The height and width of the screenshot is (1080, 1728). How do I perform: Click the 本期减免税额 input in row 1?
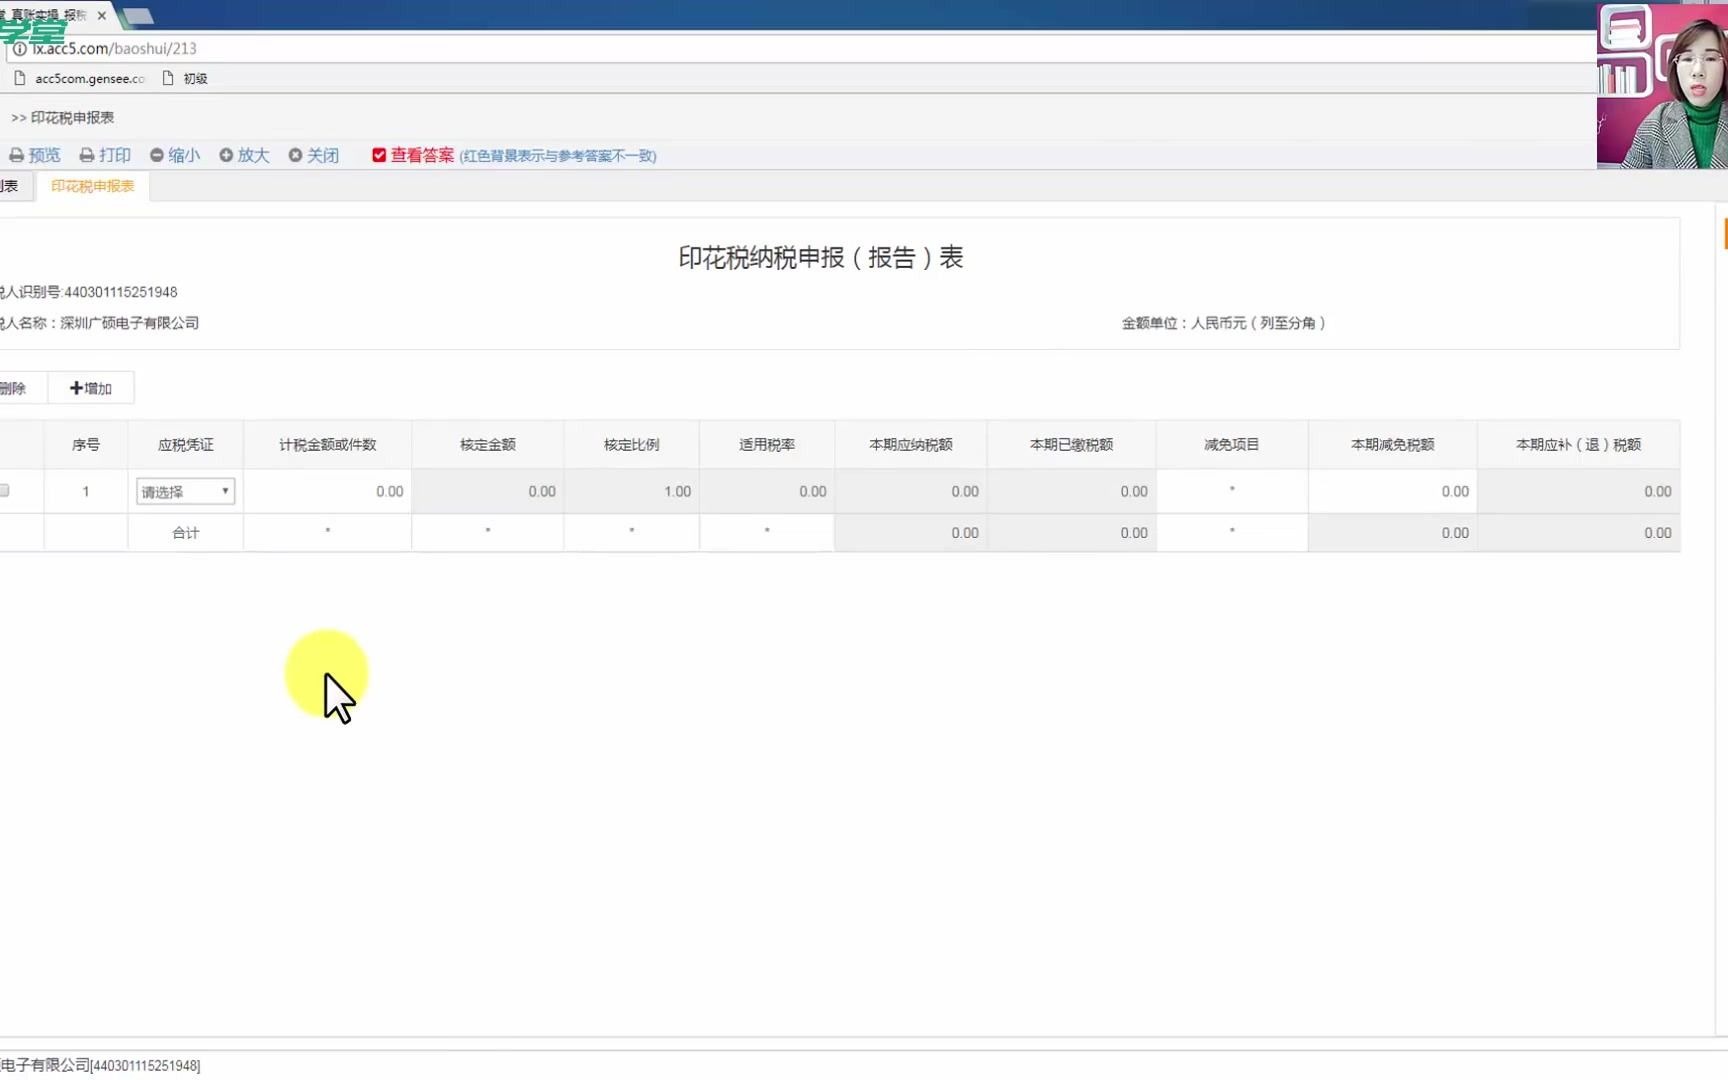(1392, 491)
